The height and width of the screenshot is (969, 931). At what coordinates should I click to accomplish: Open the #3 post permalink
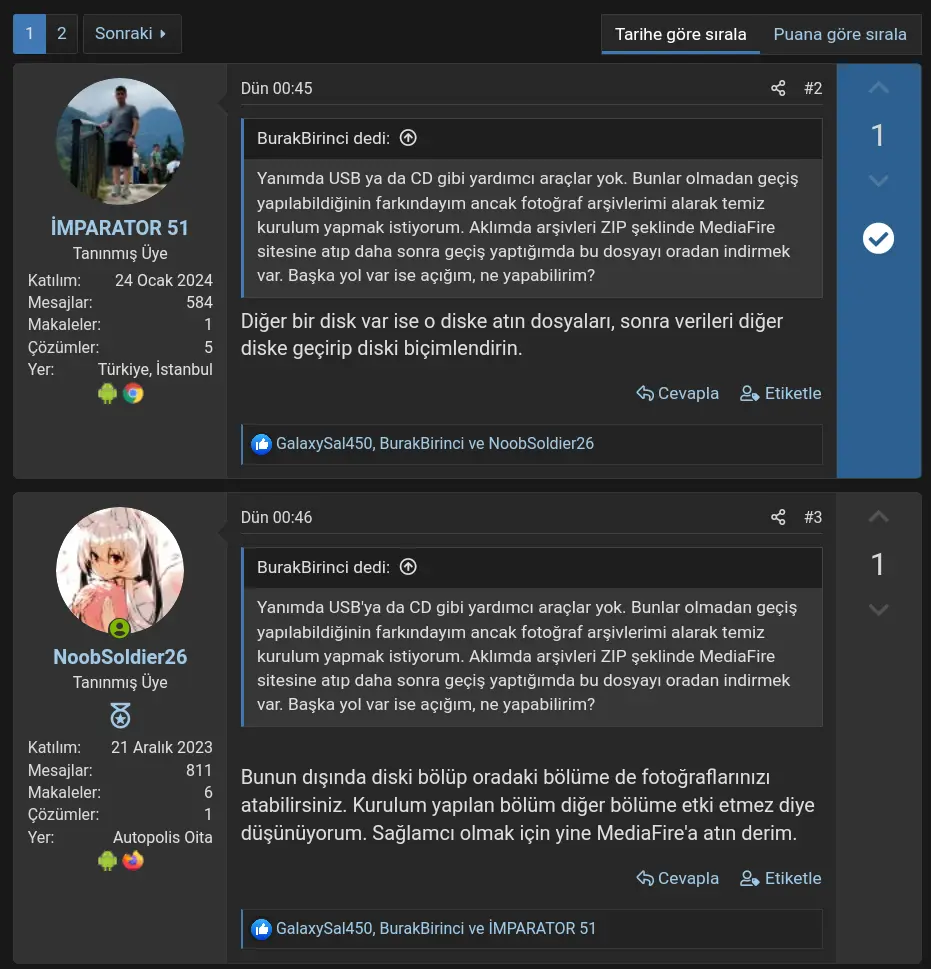click(813, 517)
